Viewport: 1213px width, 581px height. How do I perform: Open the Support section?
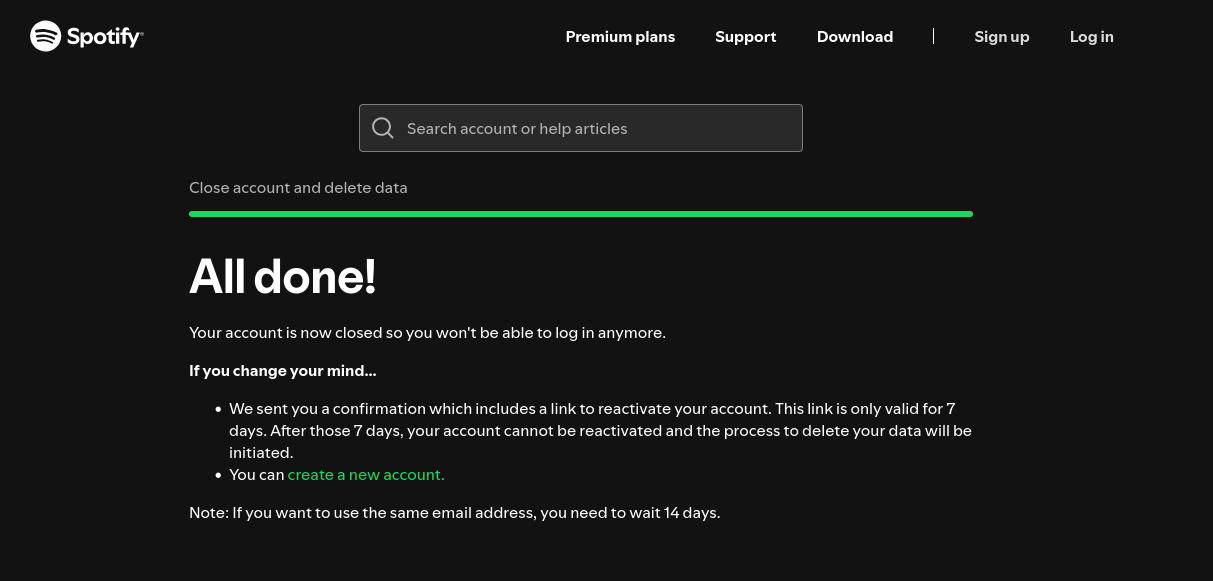click(745, 36)
